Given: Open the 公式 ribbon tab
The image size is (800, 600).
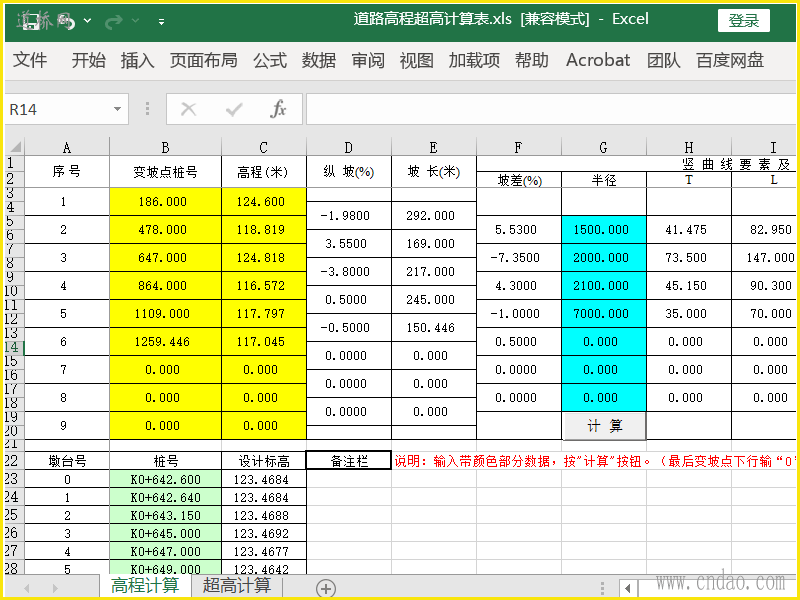Looking at the screenshot, I should click(270, 60).
